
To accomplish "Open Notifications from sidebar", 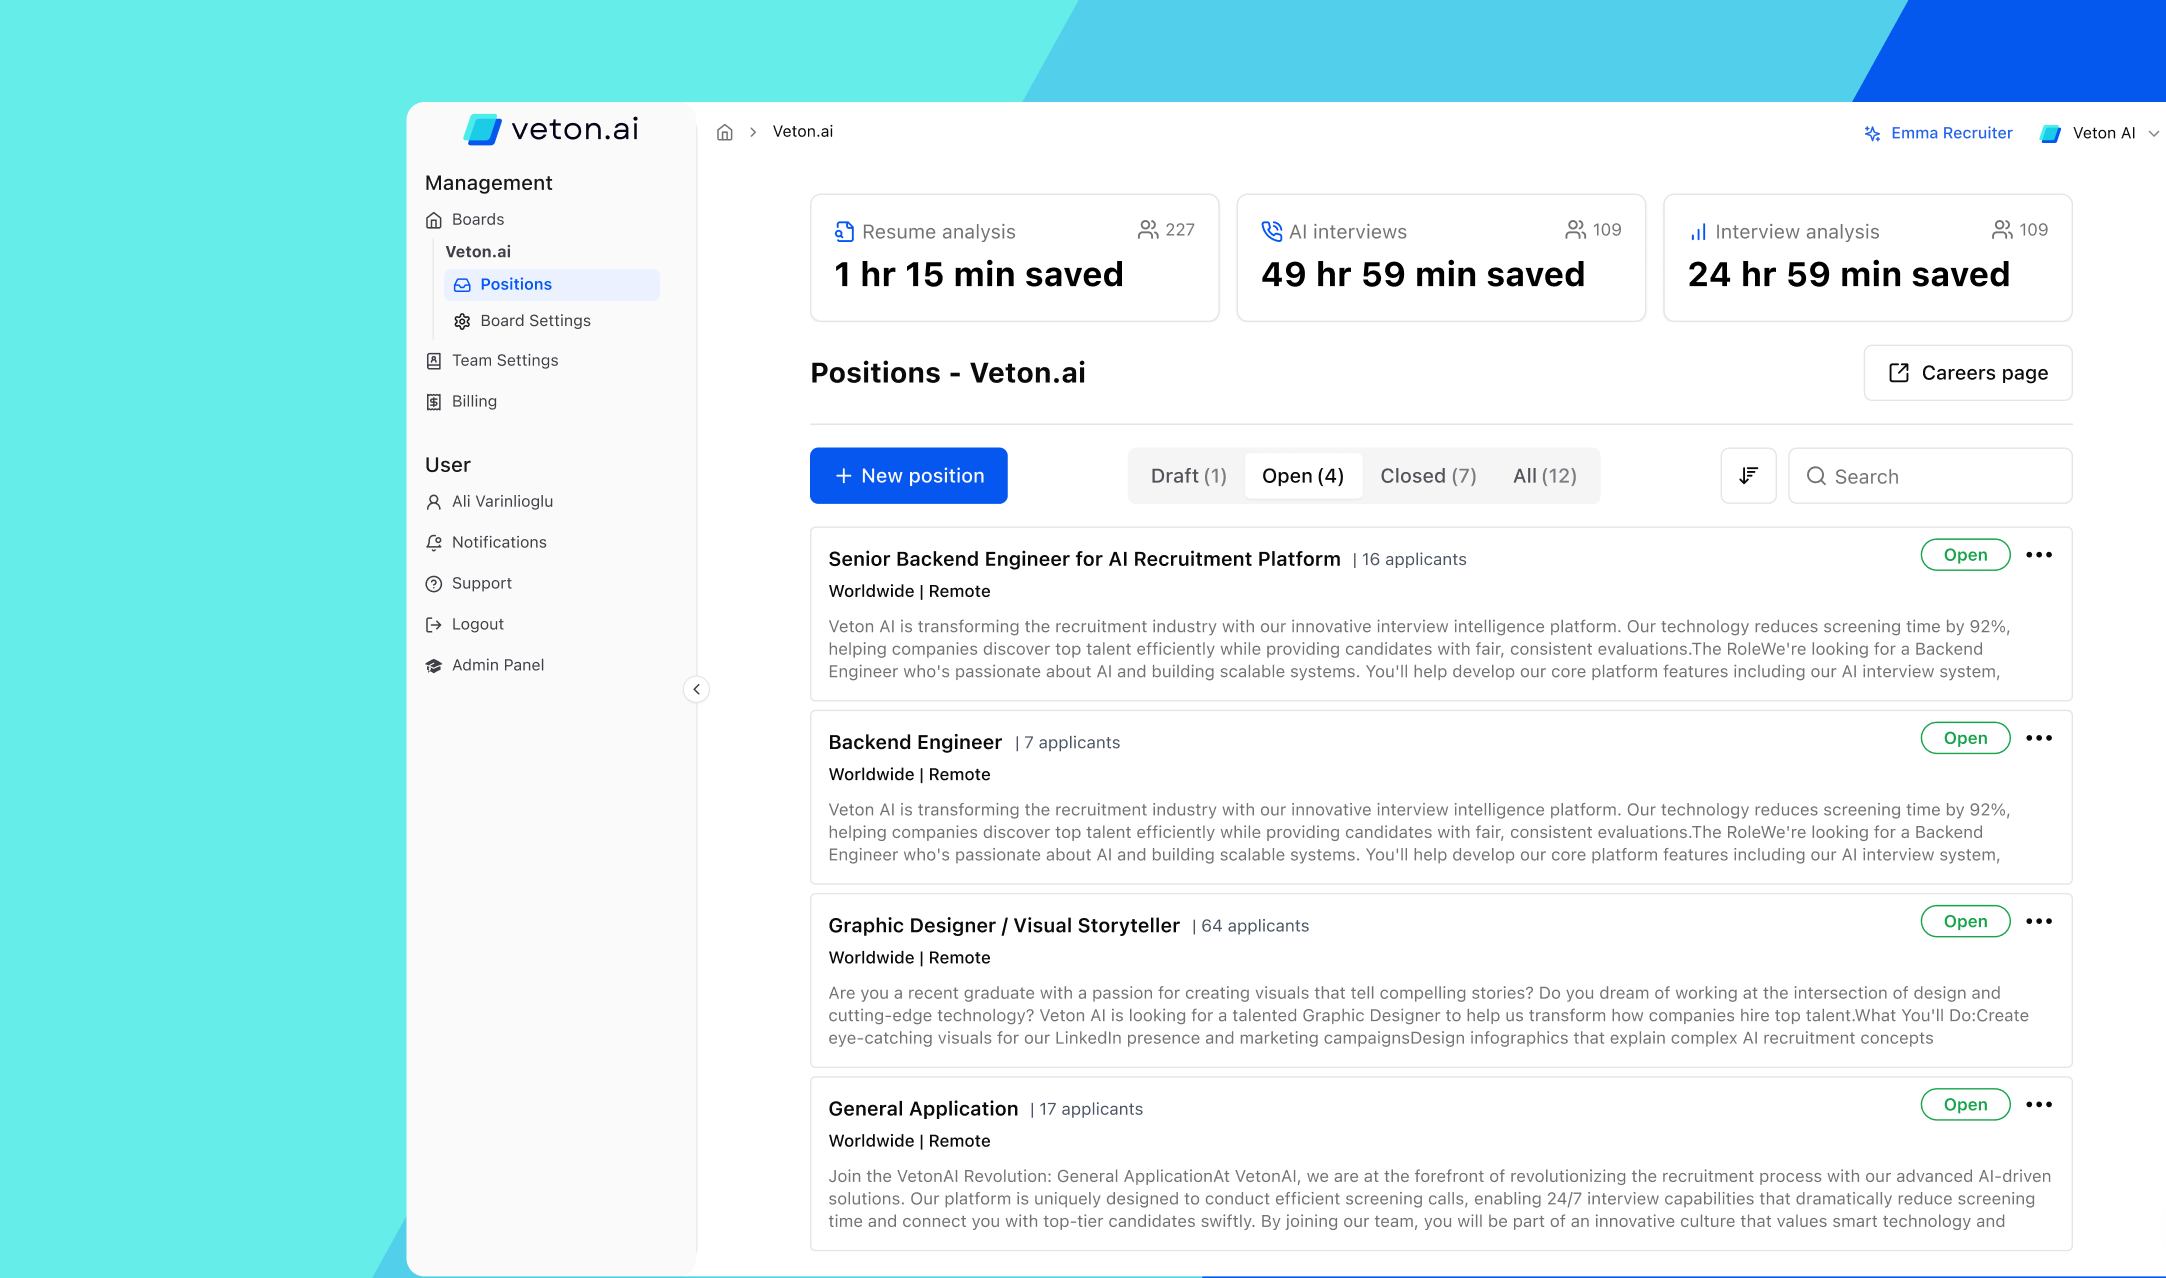I will (x=498, y=542).
